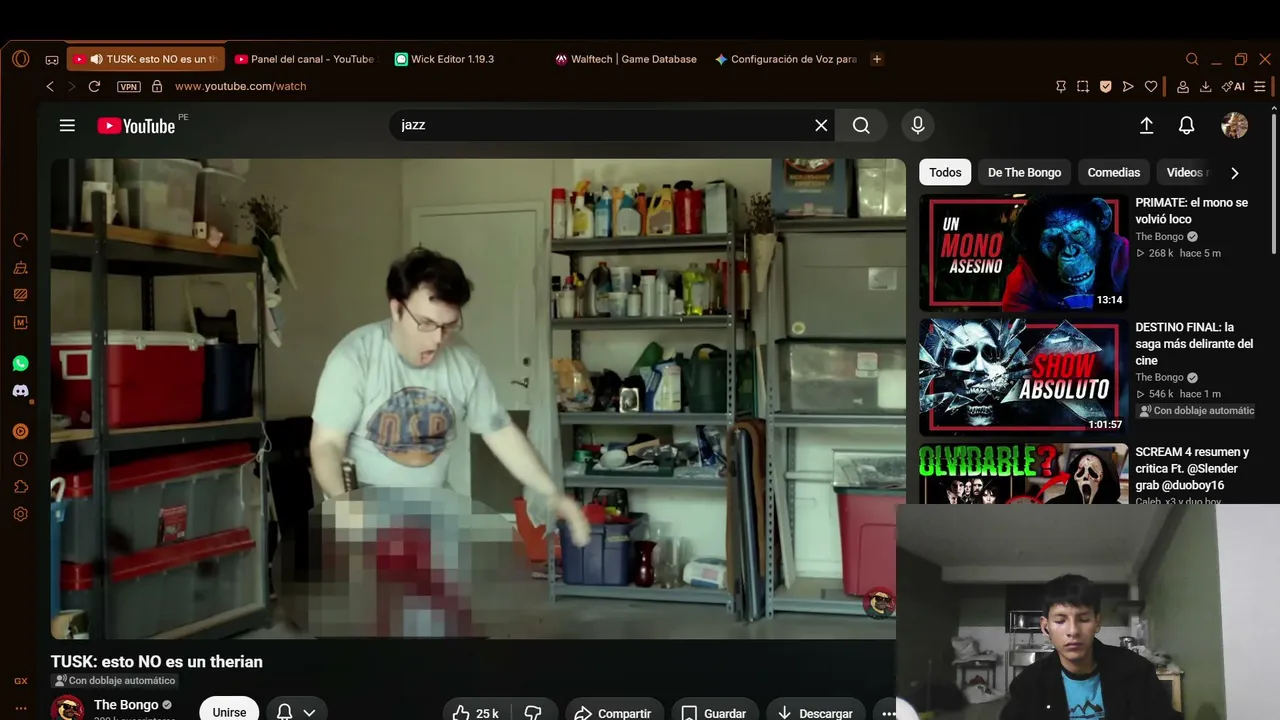Screen dimensions: 1280x720
Task: Like the video with 25 k likes
Action: click(475, 713)
